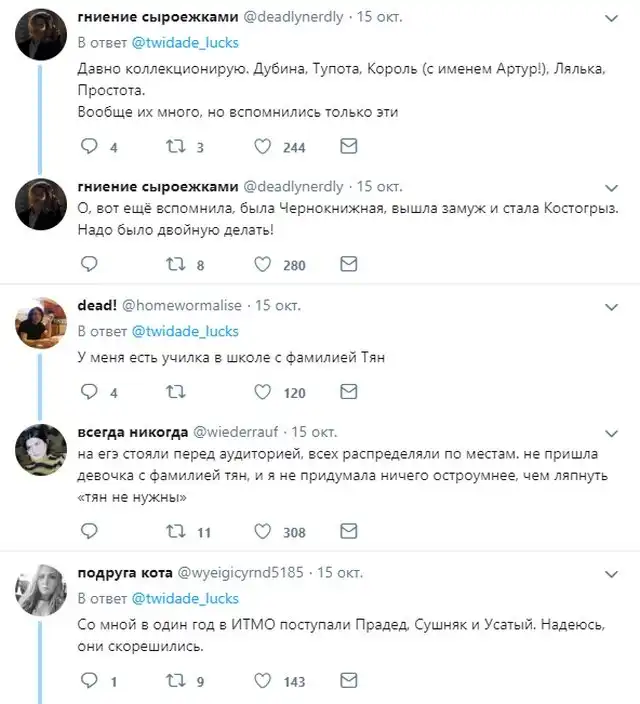
Task: Expand the options chevron on the homewormalise tweet
Action: coord(611,306)
